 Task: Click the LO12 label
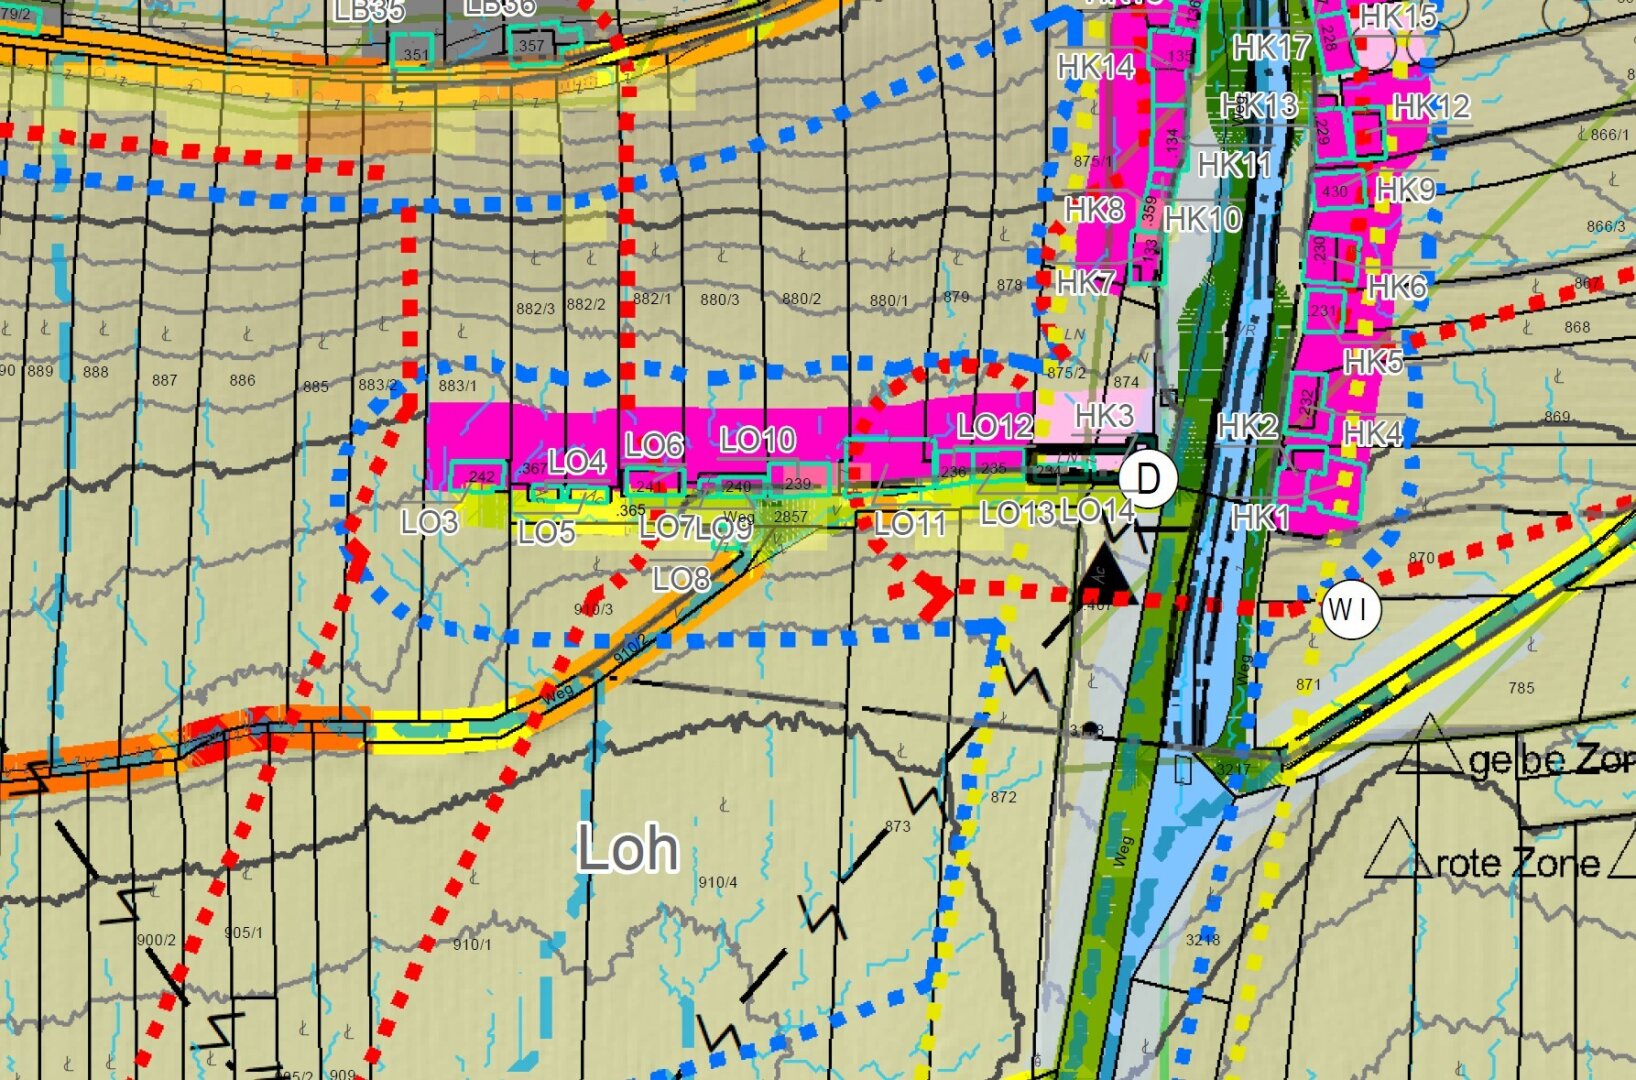click(x=993, y=427)
